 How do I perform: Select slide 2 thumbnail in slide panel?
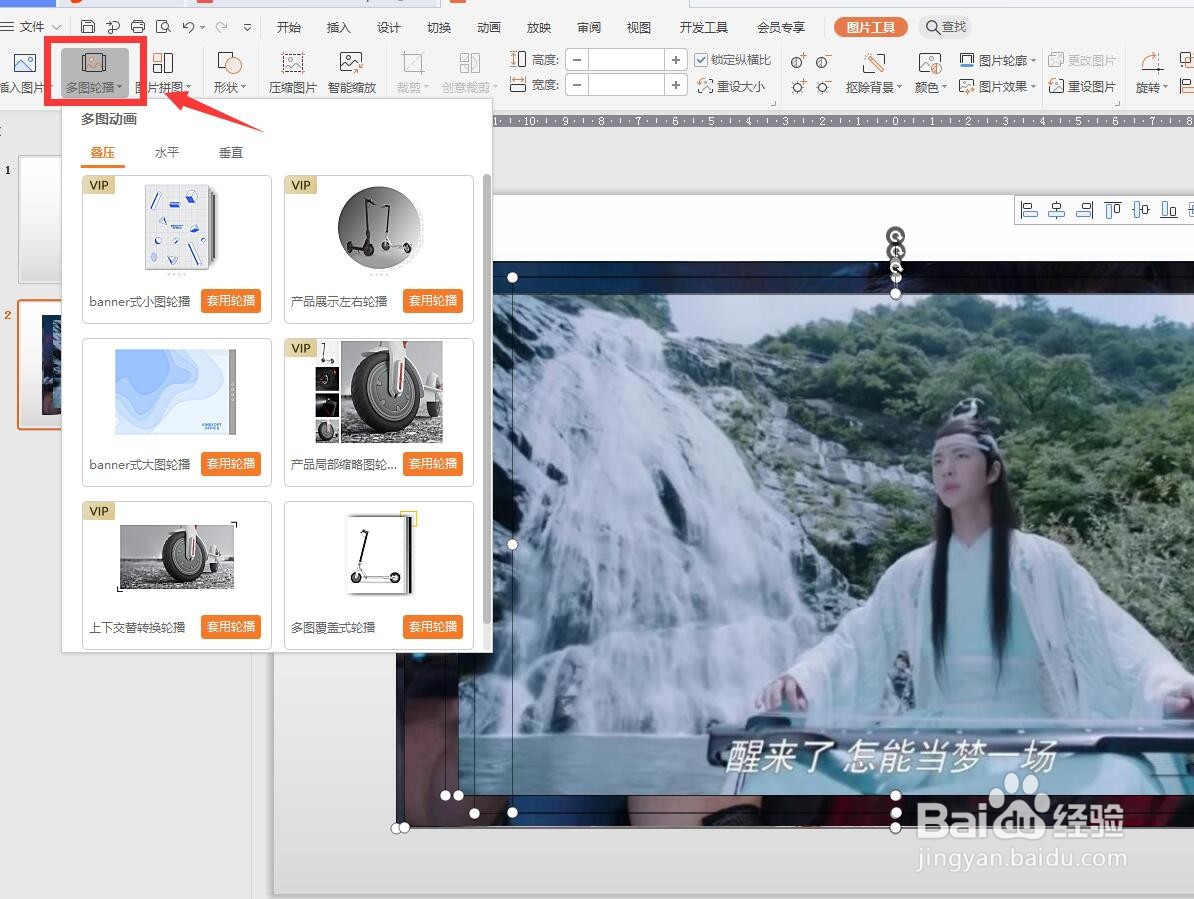pos(40,364)
